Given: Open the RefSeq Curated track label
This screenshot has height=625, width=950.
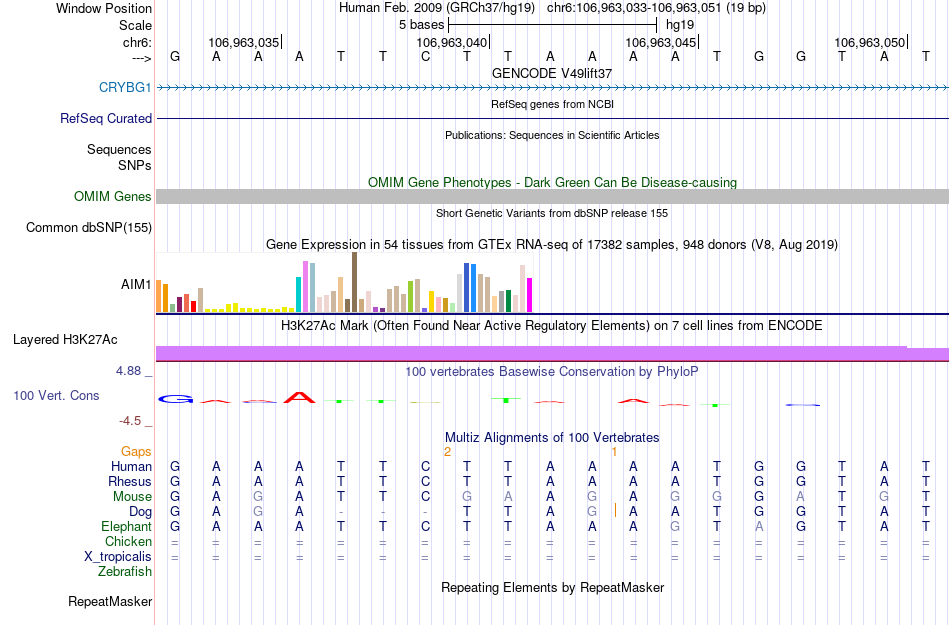Looking at the screenshot, I should 105,118.
